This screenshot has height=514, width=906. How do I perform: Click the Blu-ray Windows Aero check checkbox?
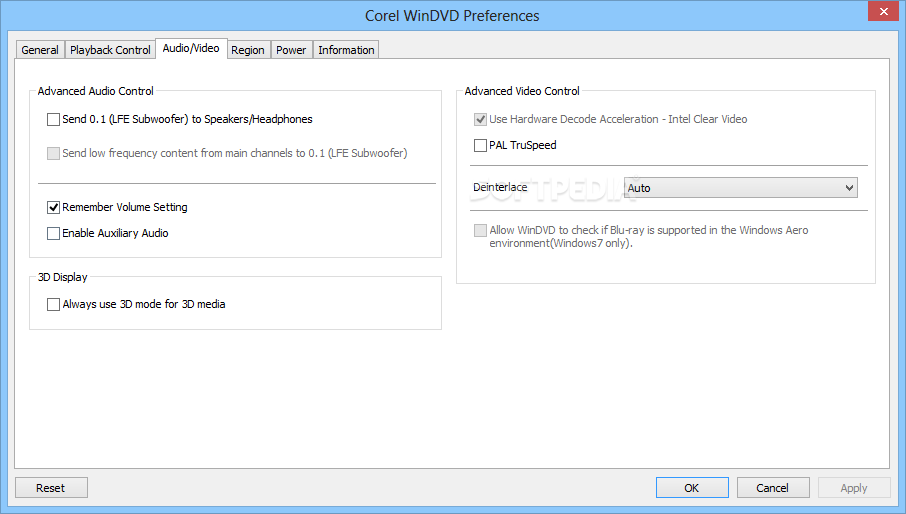[481, 231]
